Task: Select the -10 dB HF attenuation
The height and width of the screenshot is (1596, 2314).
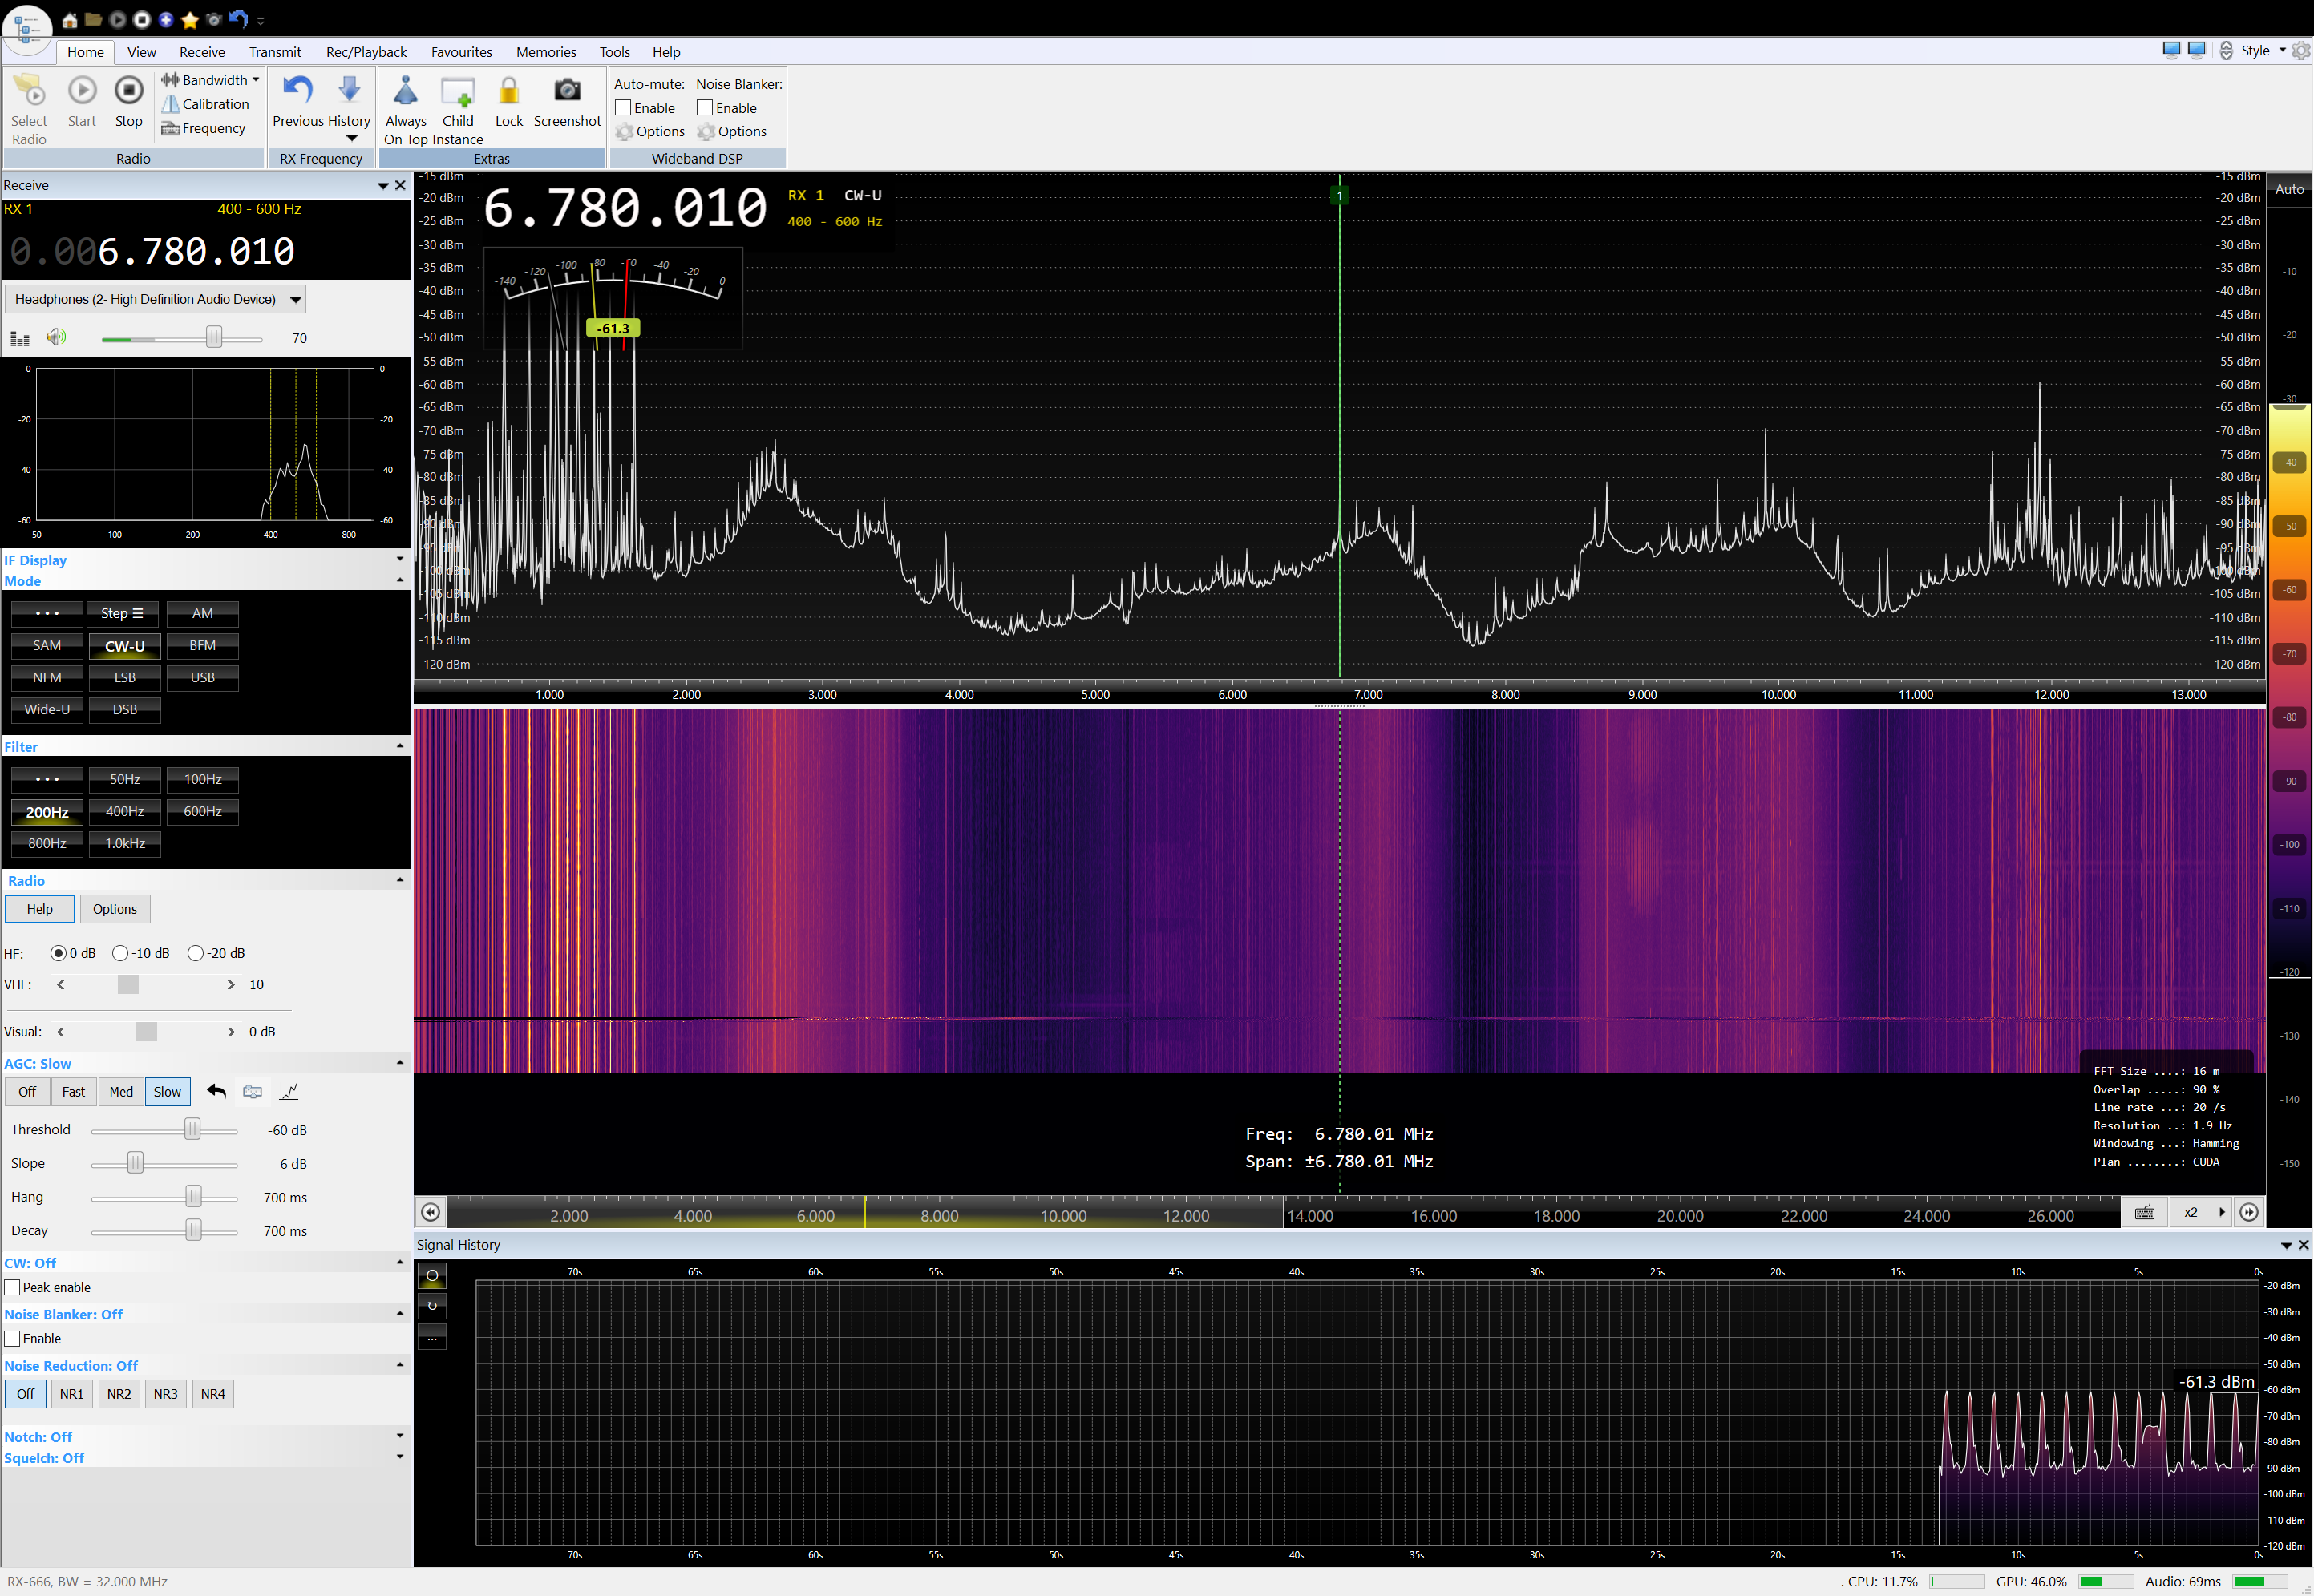Action: 120,953
